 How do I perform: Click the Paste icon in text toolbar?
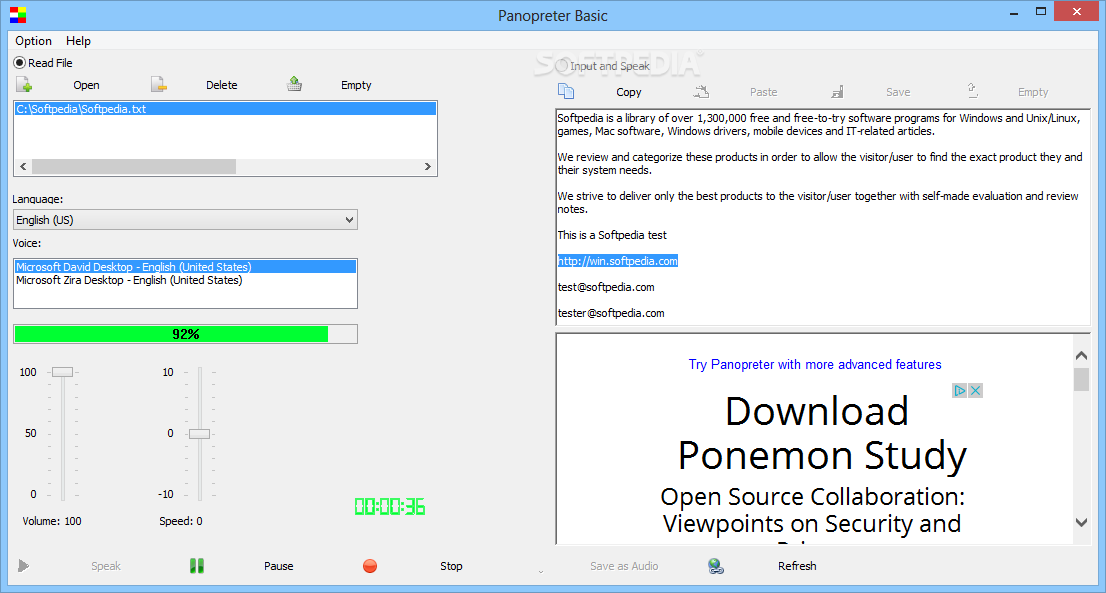(701, 92)
